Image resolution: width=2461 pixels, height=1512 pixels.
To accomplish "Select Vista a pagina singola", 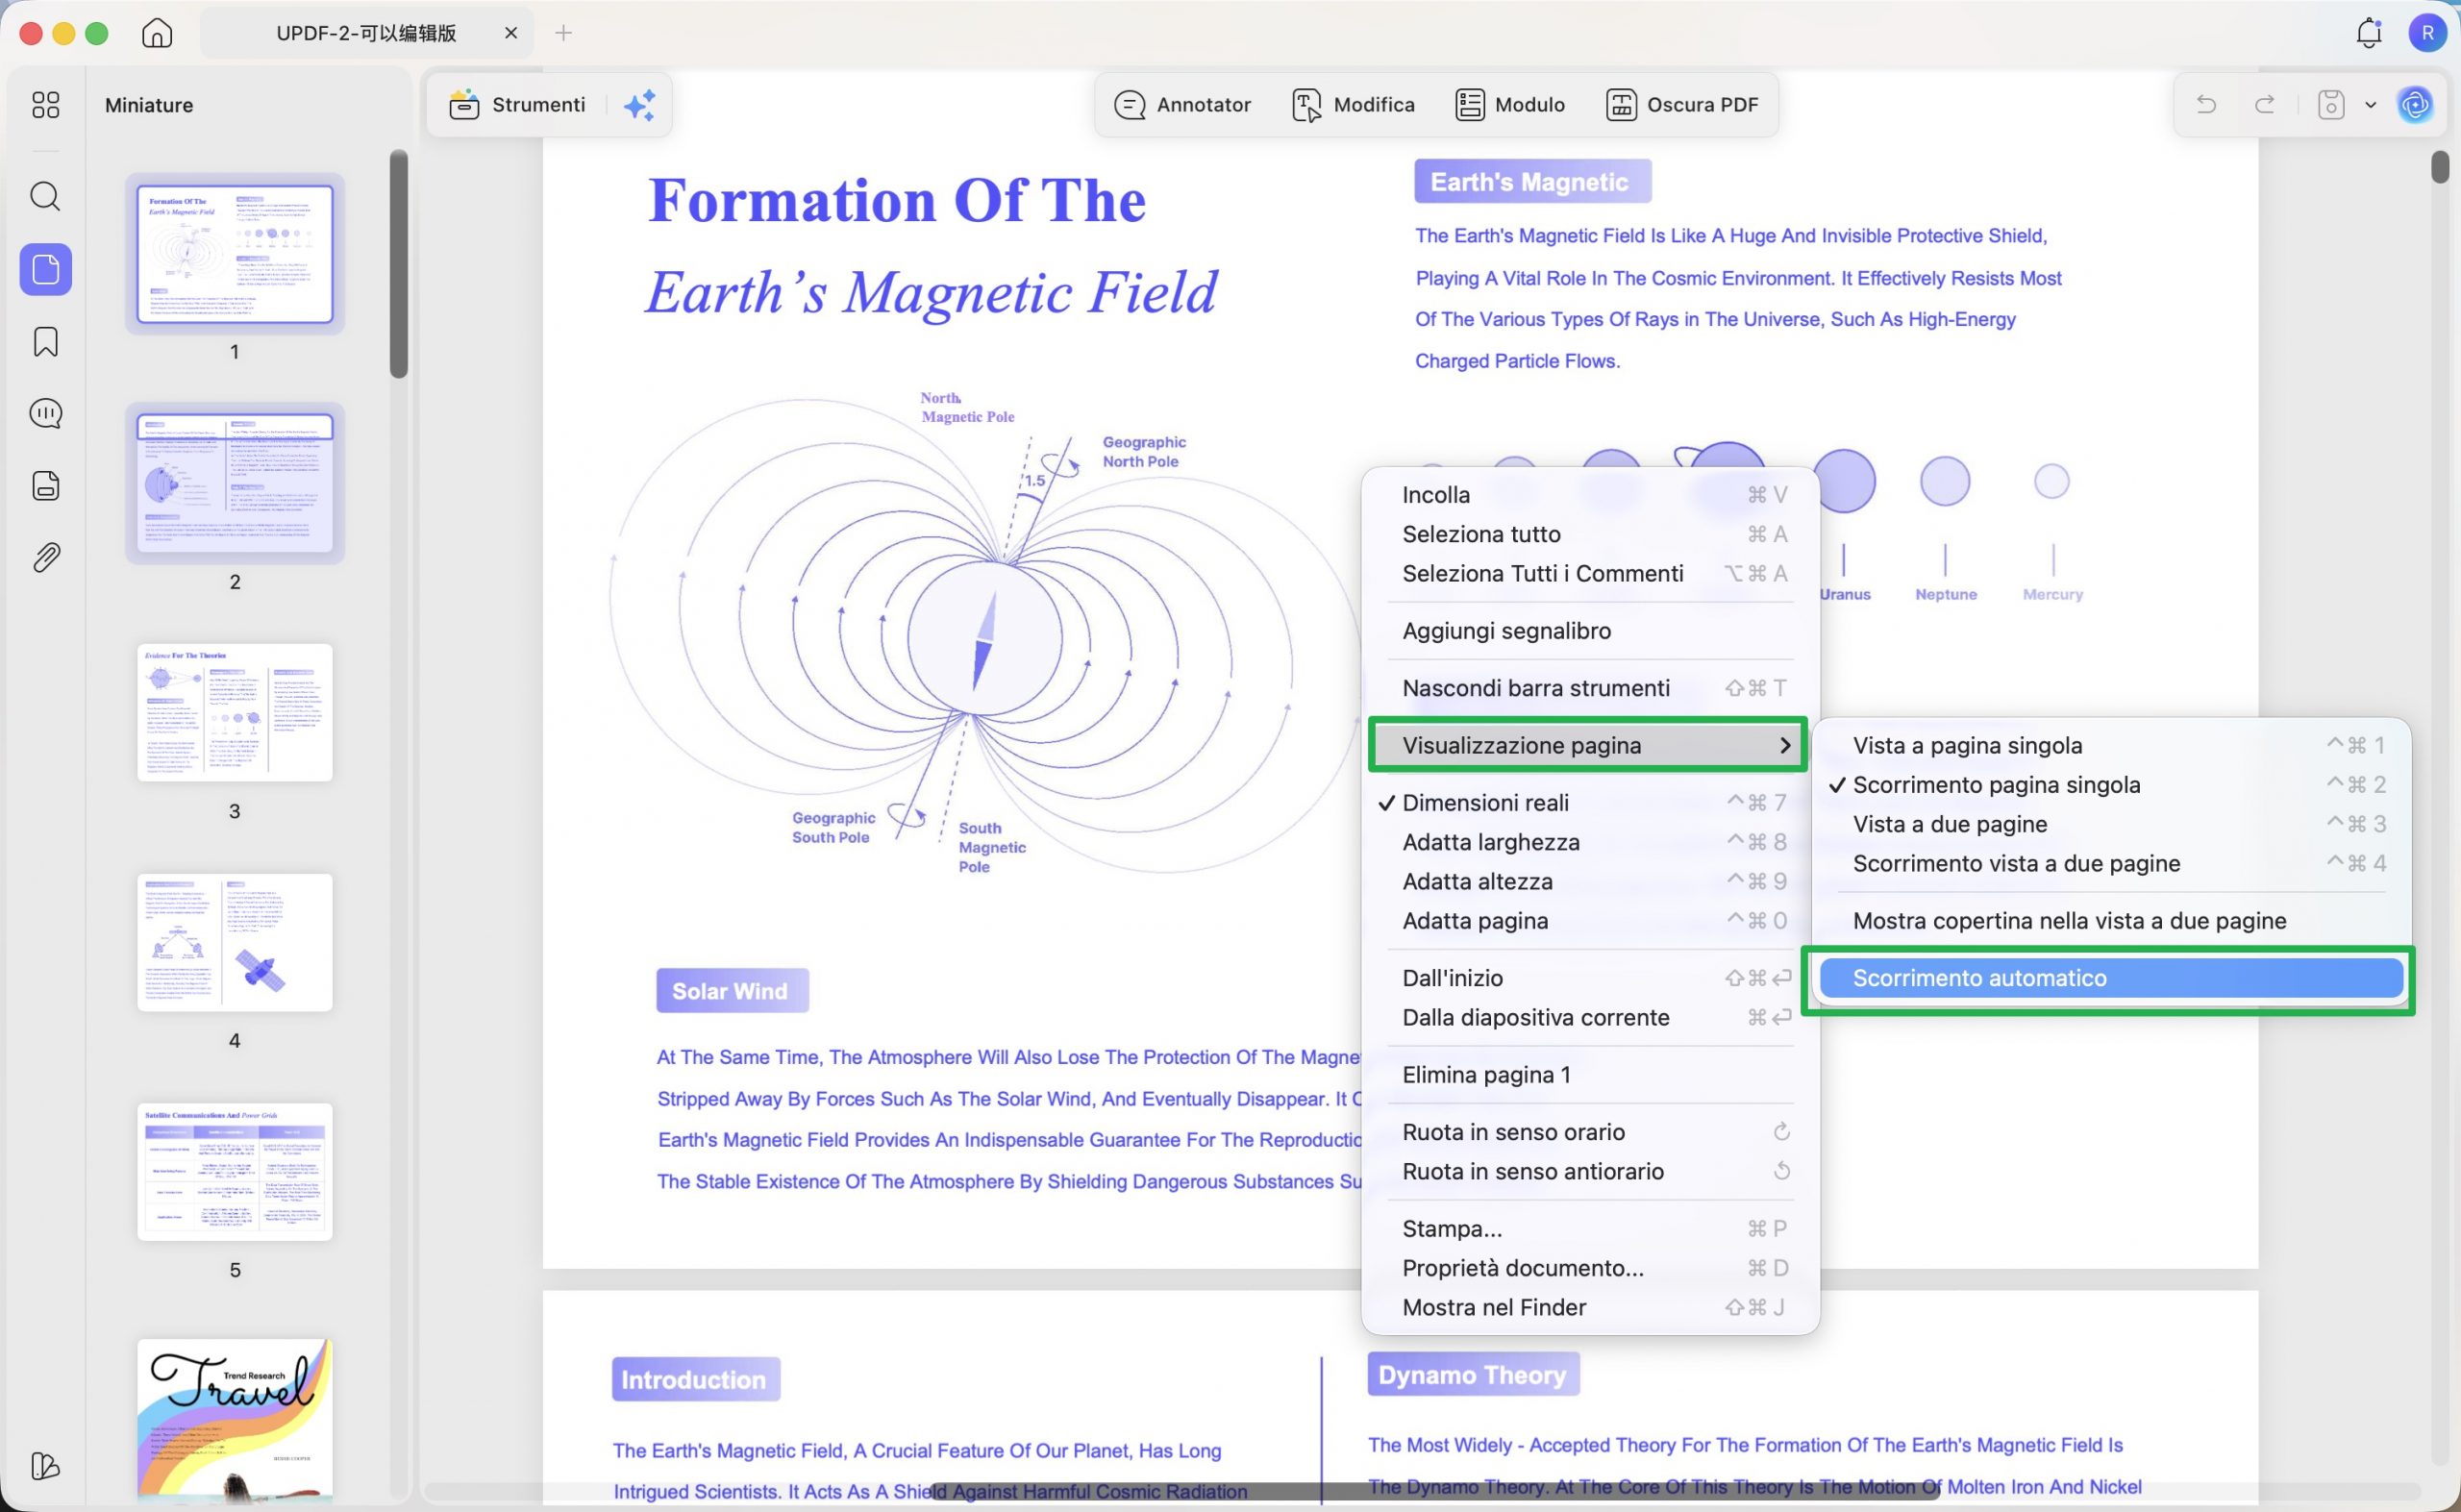I will pyautogui.click(x=2111, y=745).
